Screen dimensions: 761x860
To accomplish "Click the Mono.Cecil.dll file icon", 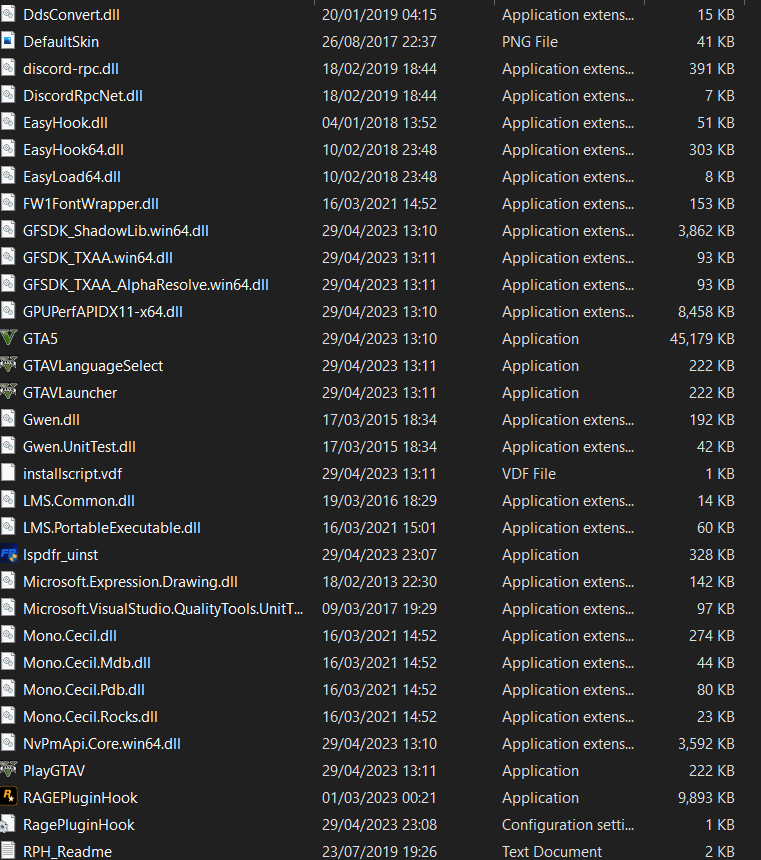I will tap(8, 635).
